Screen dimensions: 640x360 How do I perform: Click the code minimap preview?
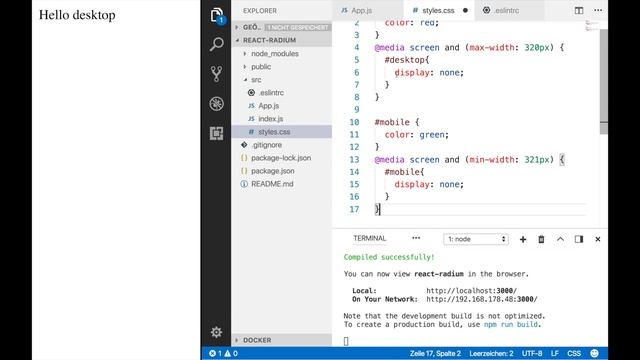click(592, 26)
